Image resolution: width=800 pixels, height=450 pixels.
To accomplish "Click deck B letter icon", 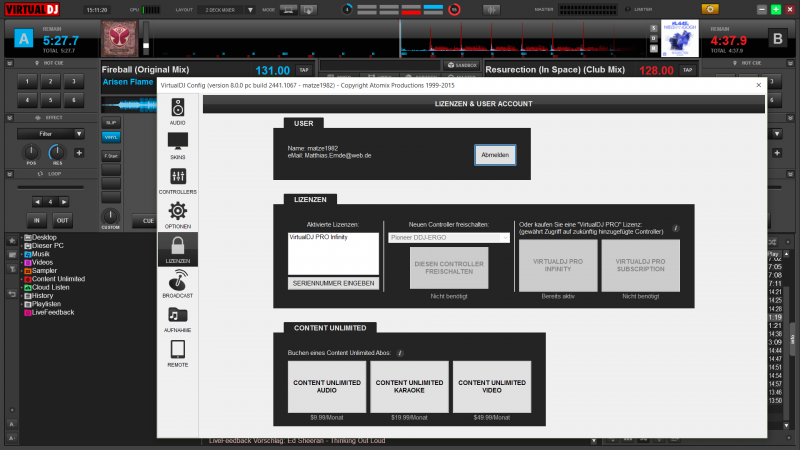I will click(778, 38).
